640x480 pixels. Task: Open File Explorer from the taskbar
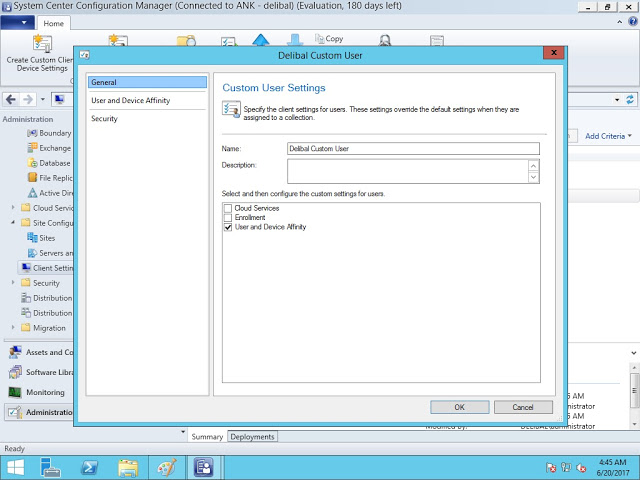[128, 466]
